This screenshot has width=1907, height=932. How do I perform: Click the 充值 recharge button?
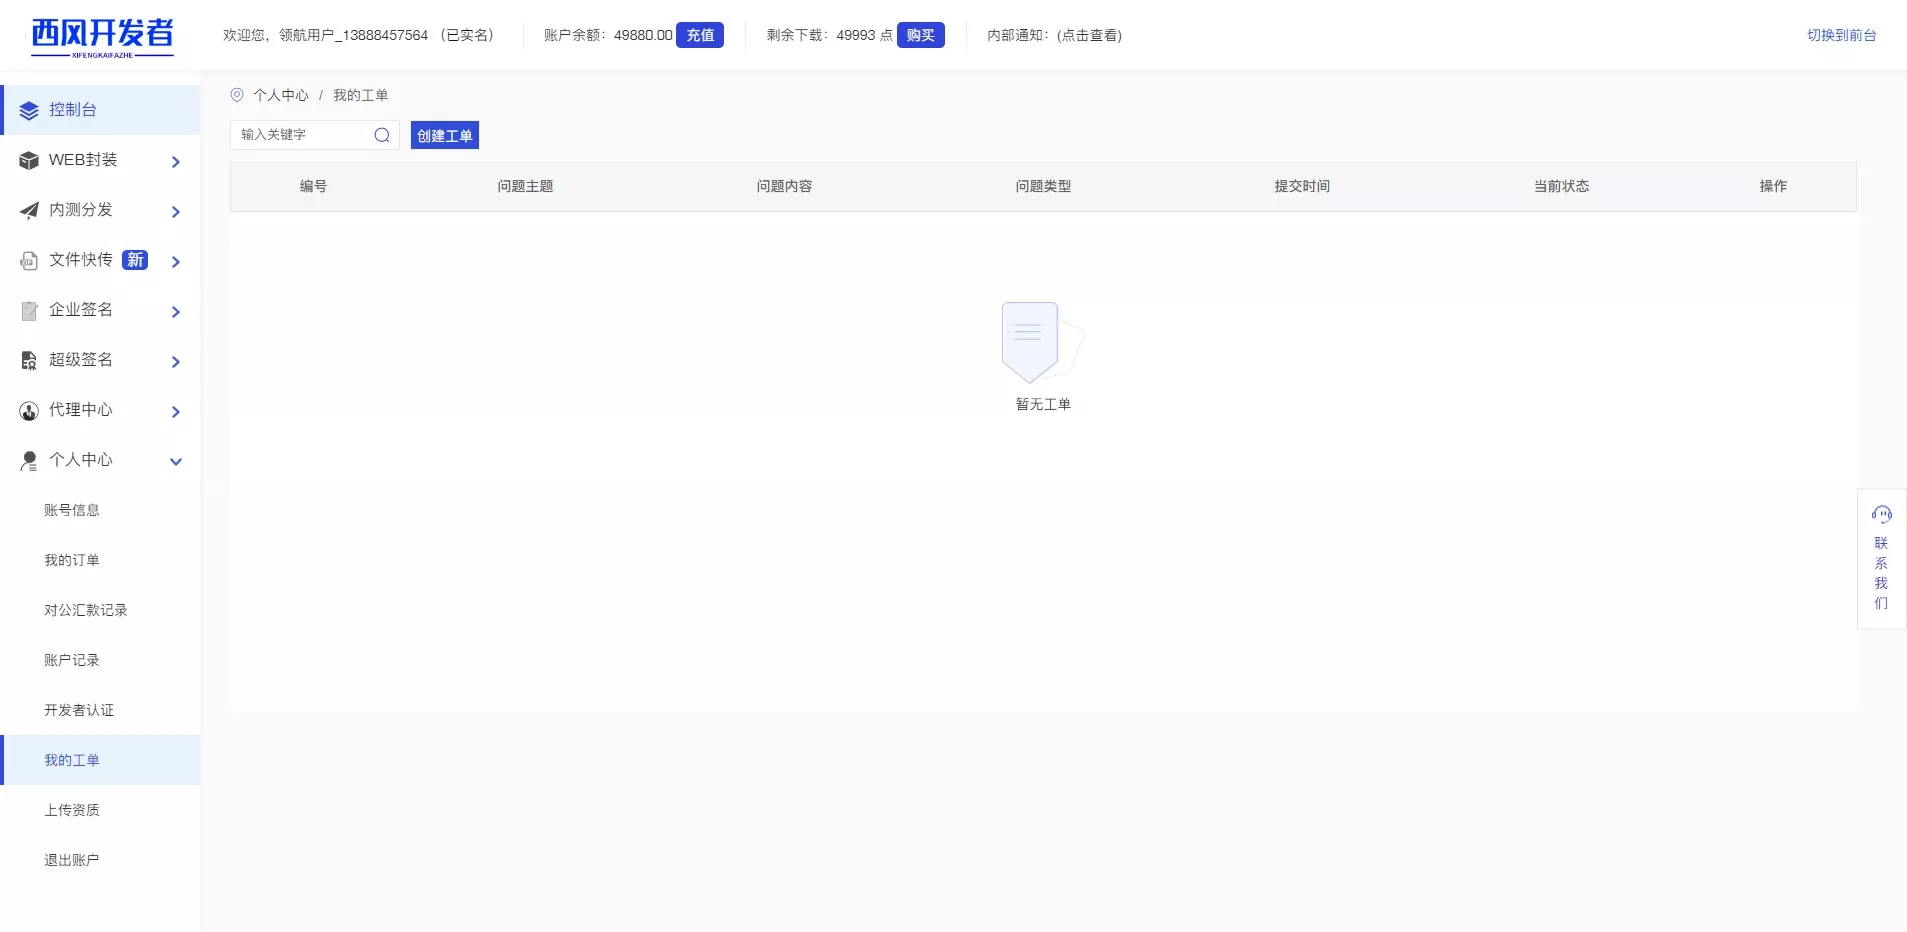pos(699,35)
